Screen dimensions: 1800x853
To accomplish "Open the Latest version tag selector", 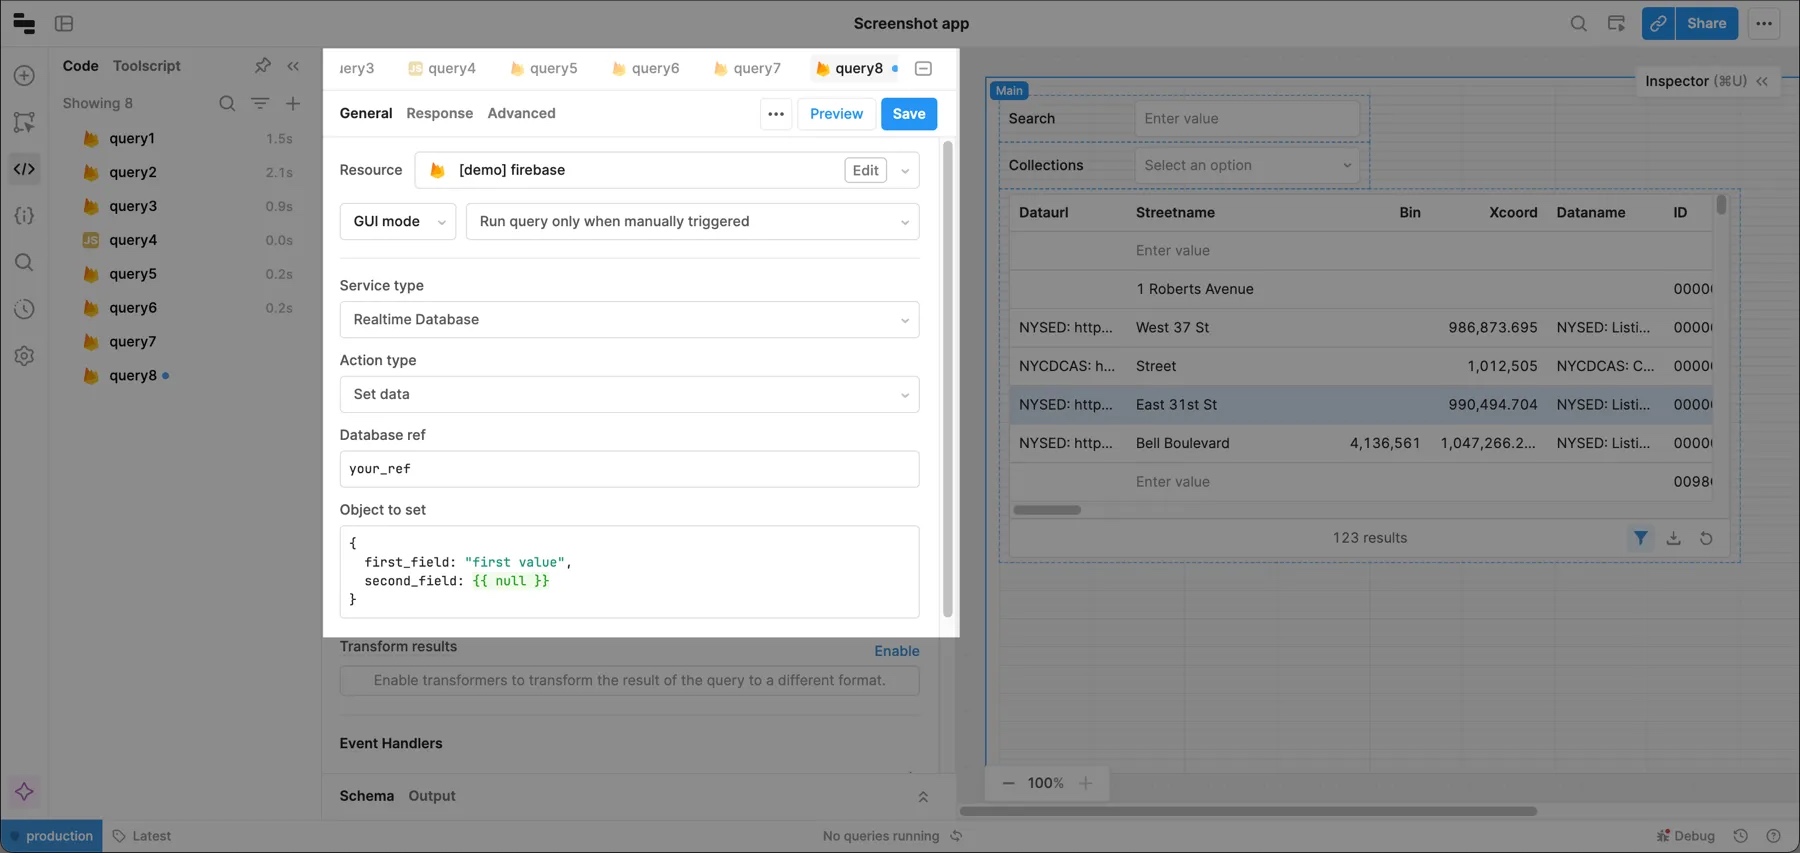I will click(x=142, y=836).
